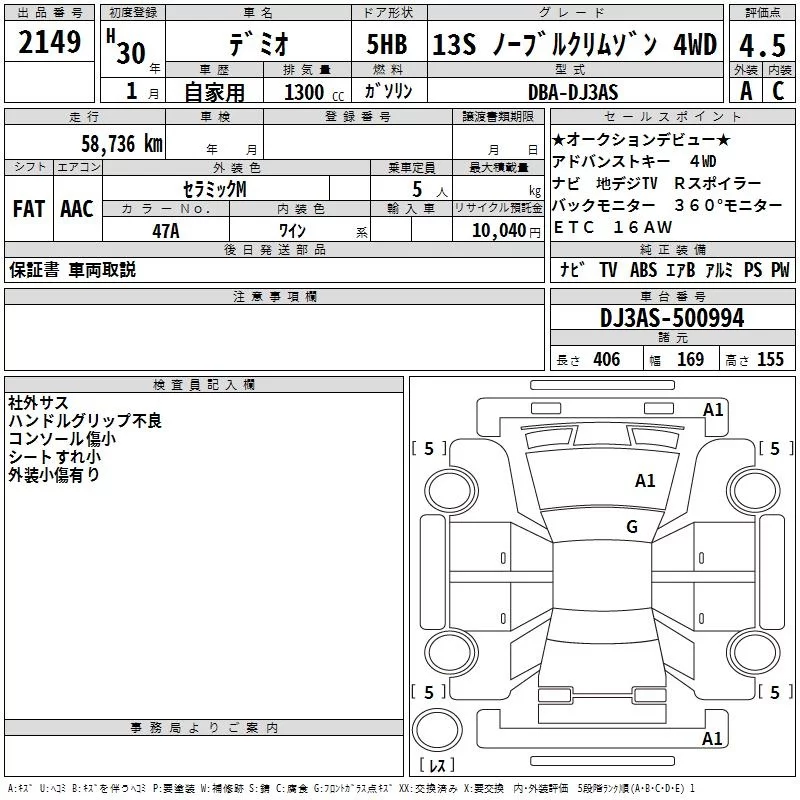Click the rear left wheel circle in diagram
Screen dimensions: 800x800
[x=451, y=653]
